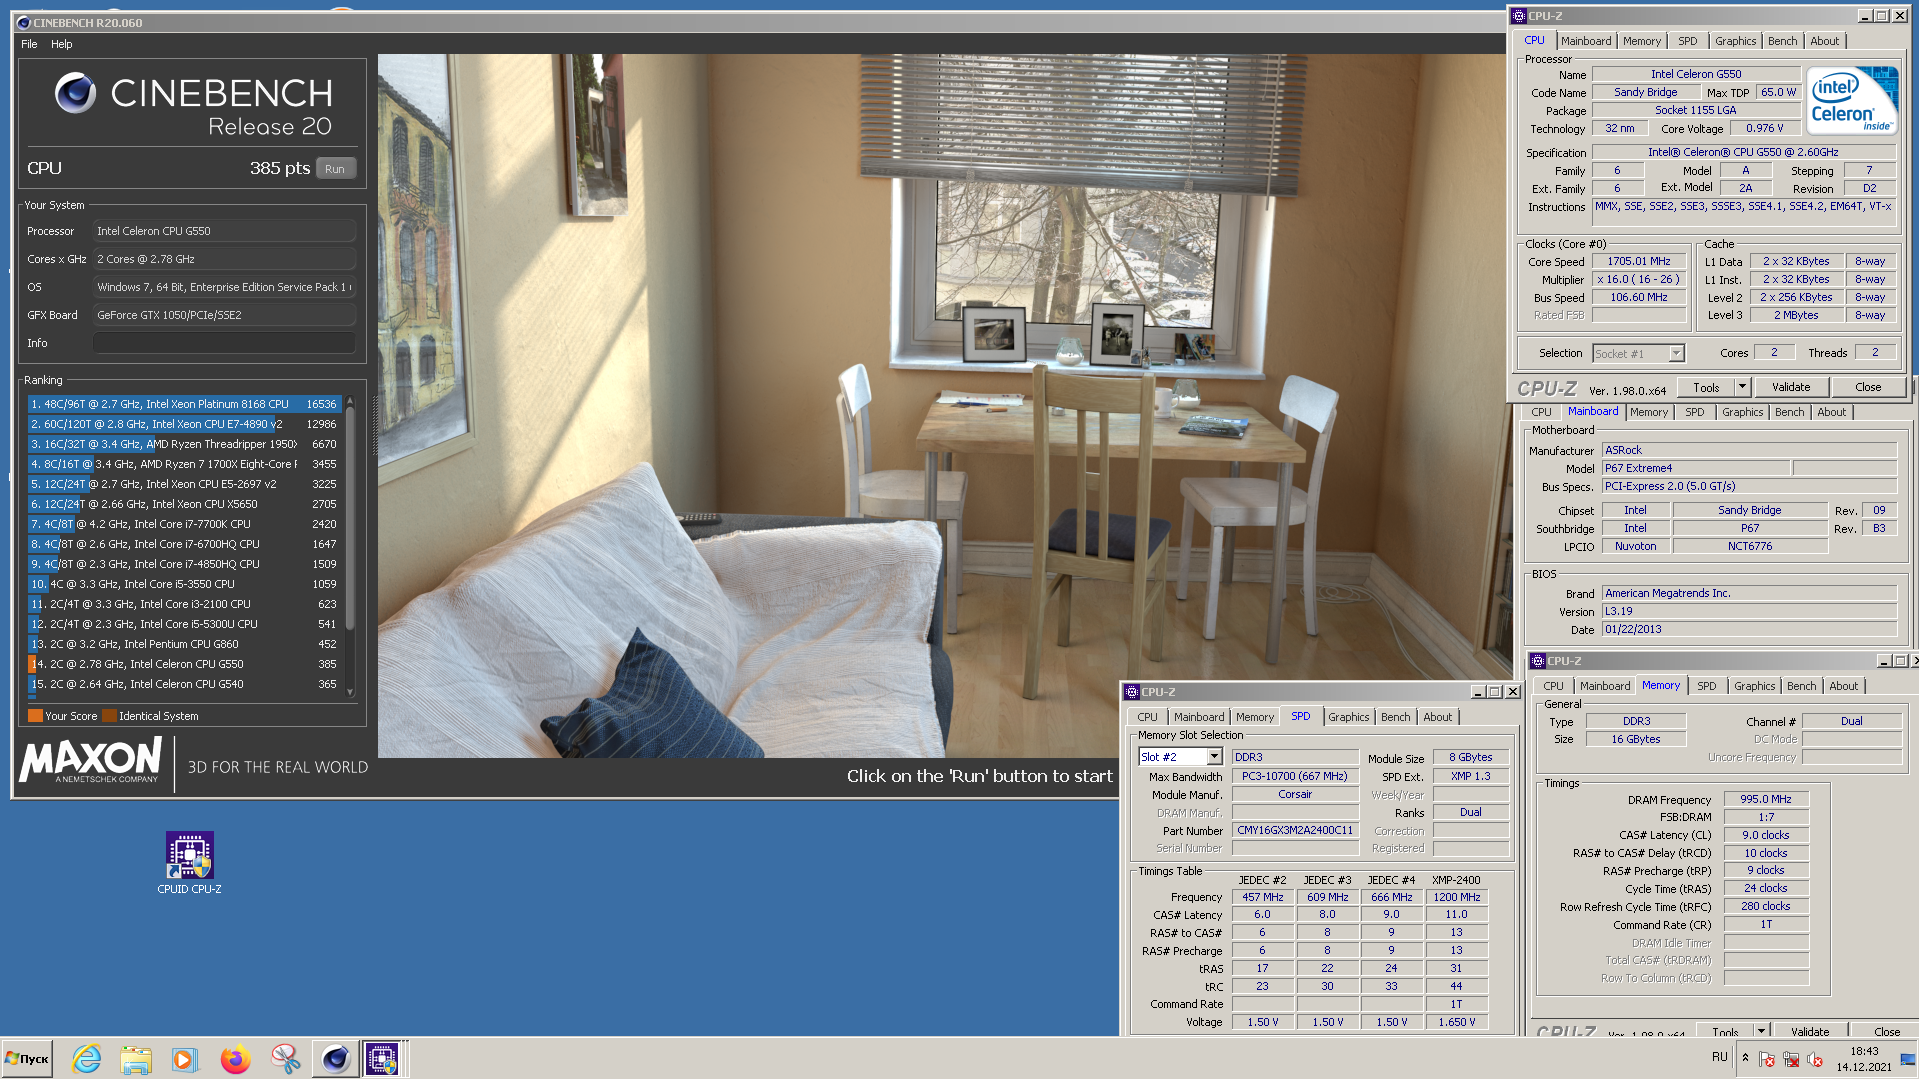Image resolution: width=1919 pixels, height=1079 pixels.
Task: Click the Part Number value CMY16GX3M2A2400C11
Action: [1295, 830]
